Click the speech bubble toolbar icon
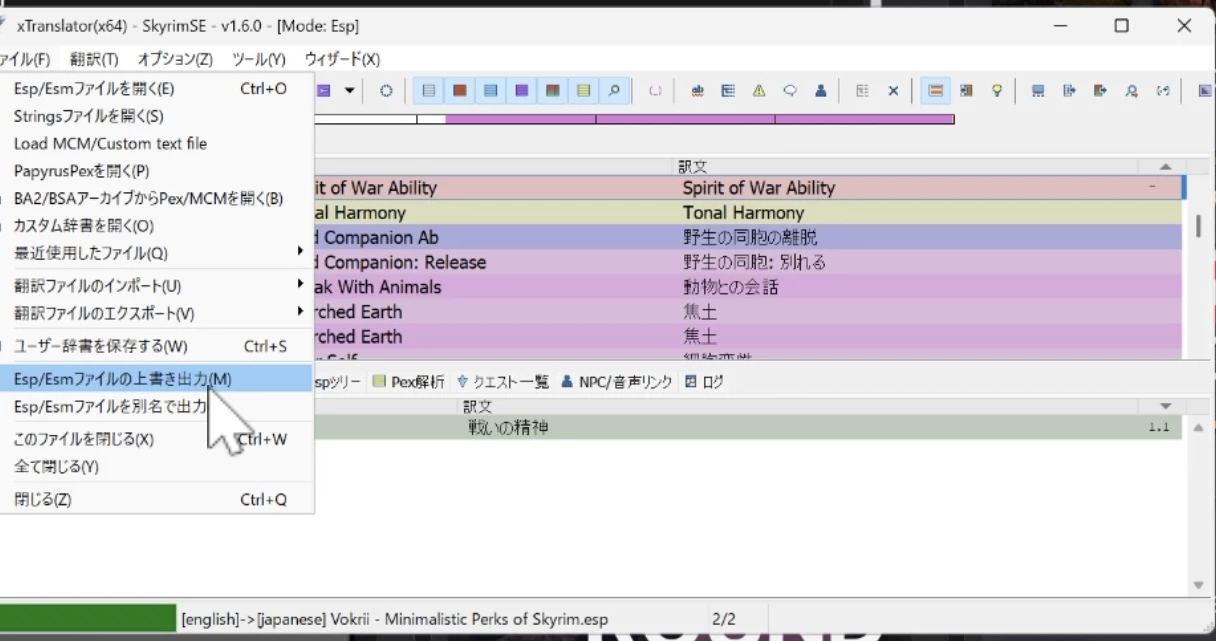 click(790, 91)
